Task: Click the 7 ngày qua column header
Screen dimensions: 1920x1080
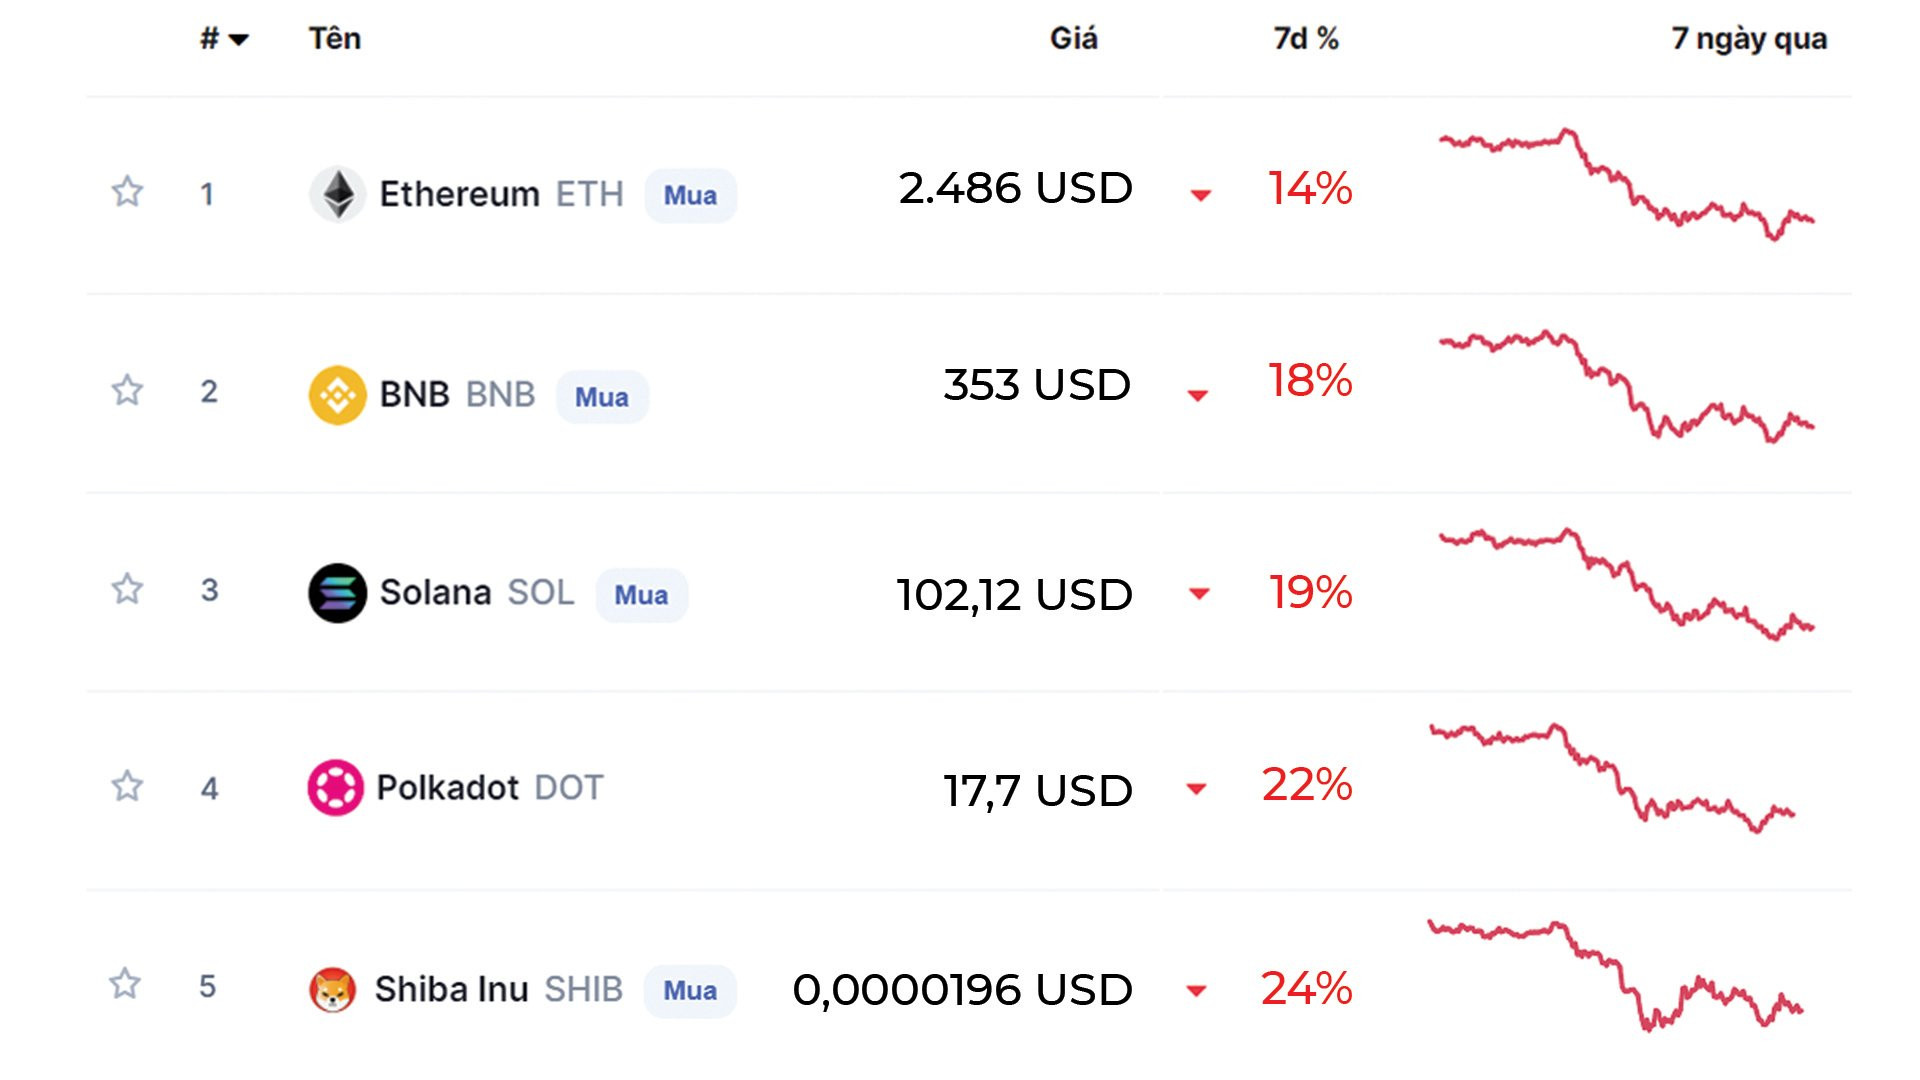Action: 1749,39
